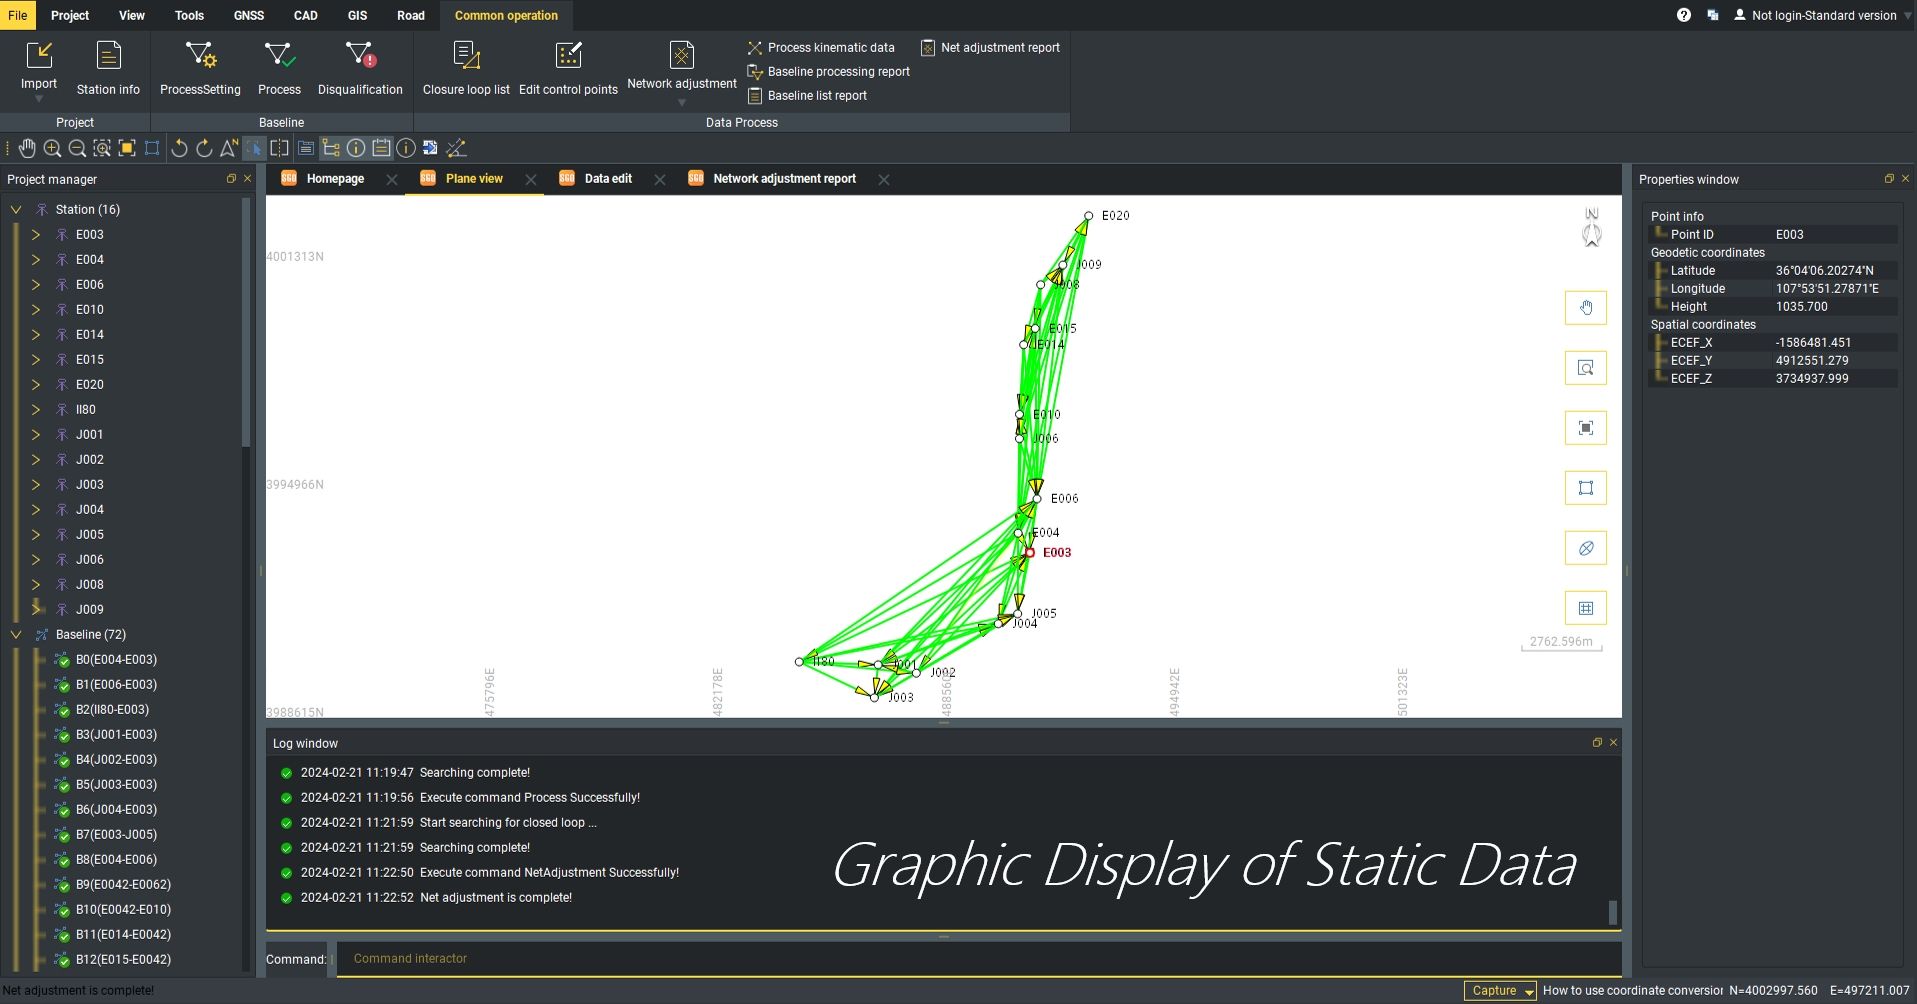Click the zoom in magnifier icon
Image resolution: width=1917 pixels, height=1004 pixels.
pyautogui.click(x=52, y=148)
